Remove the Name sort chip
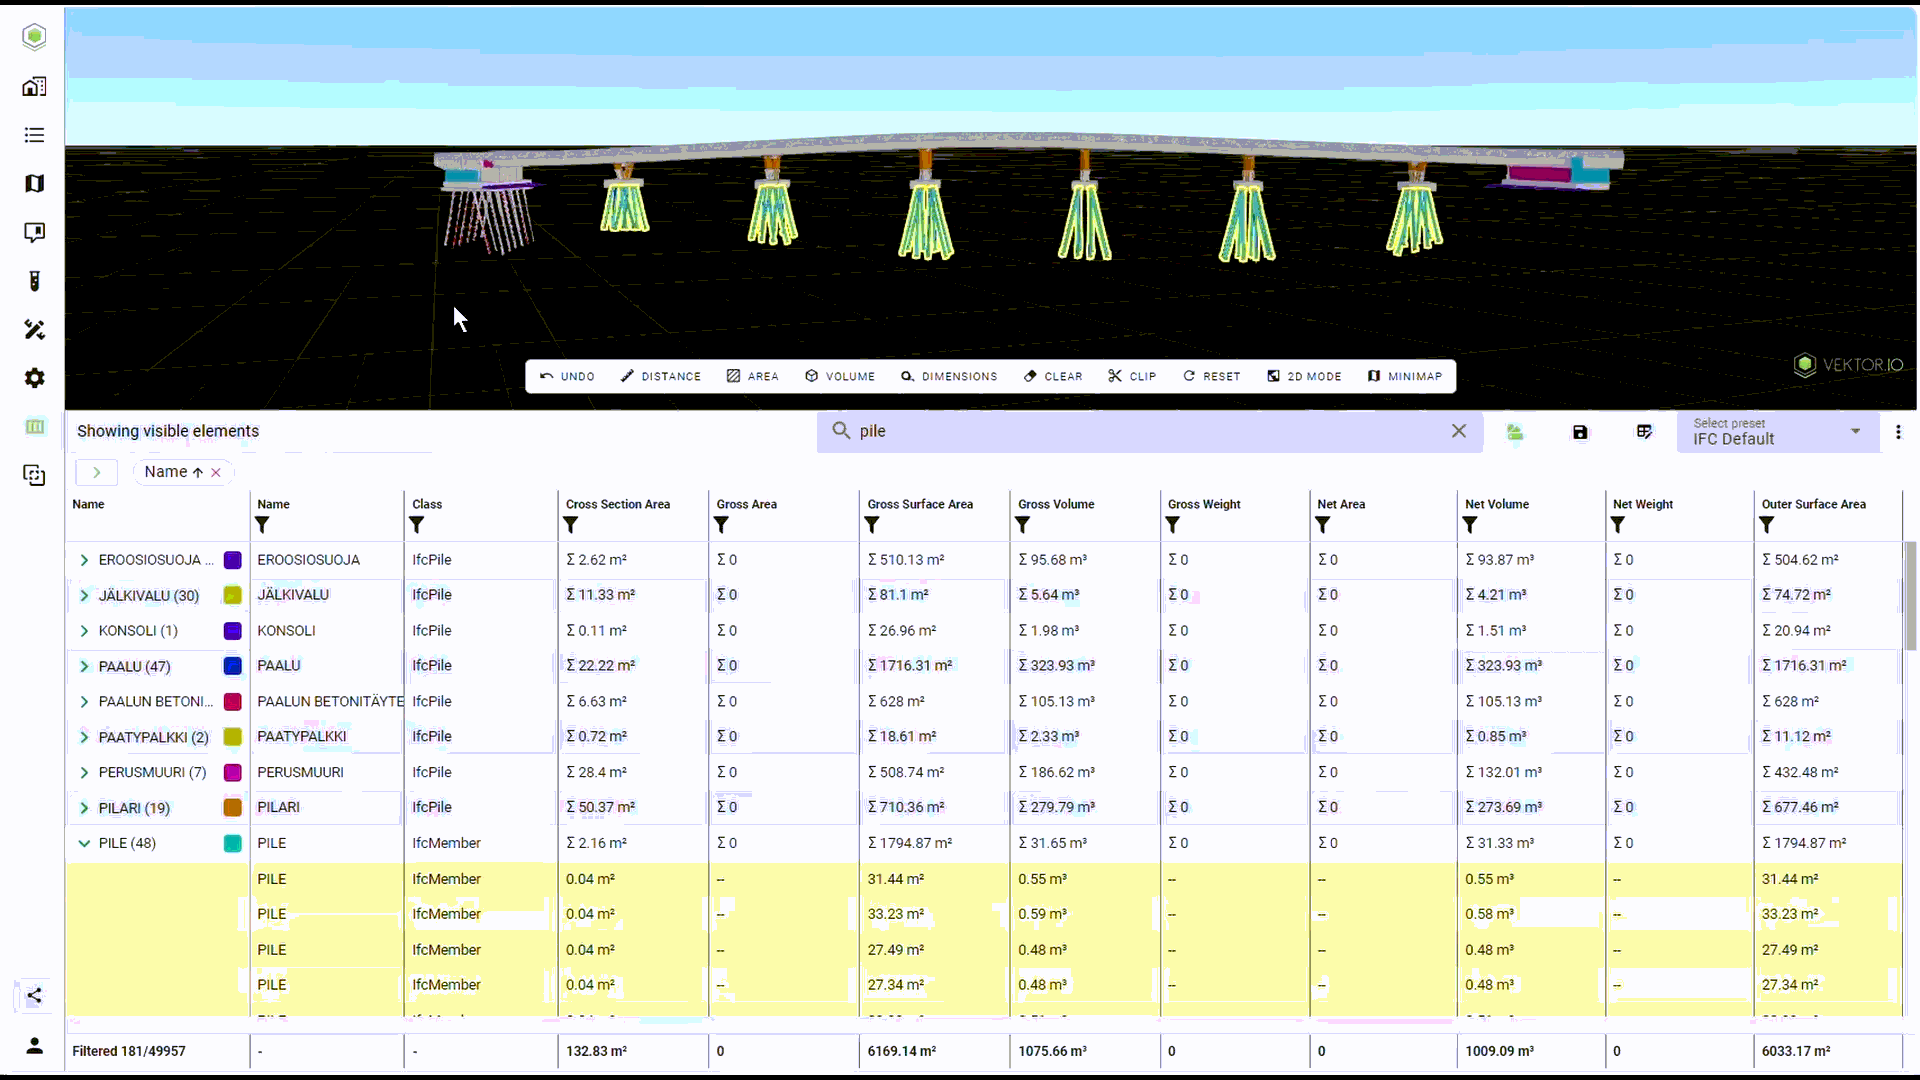Image resolution: width=1920 pixels, height=1080 pixels. click(x=216, y=473)
